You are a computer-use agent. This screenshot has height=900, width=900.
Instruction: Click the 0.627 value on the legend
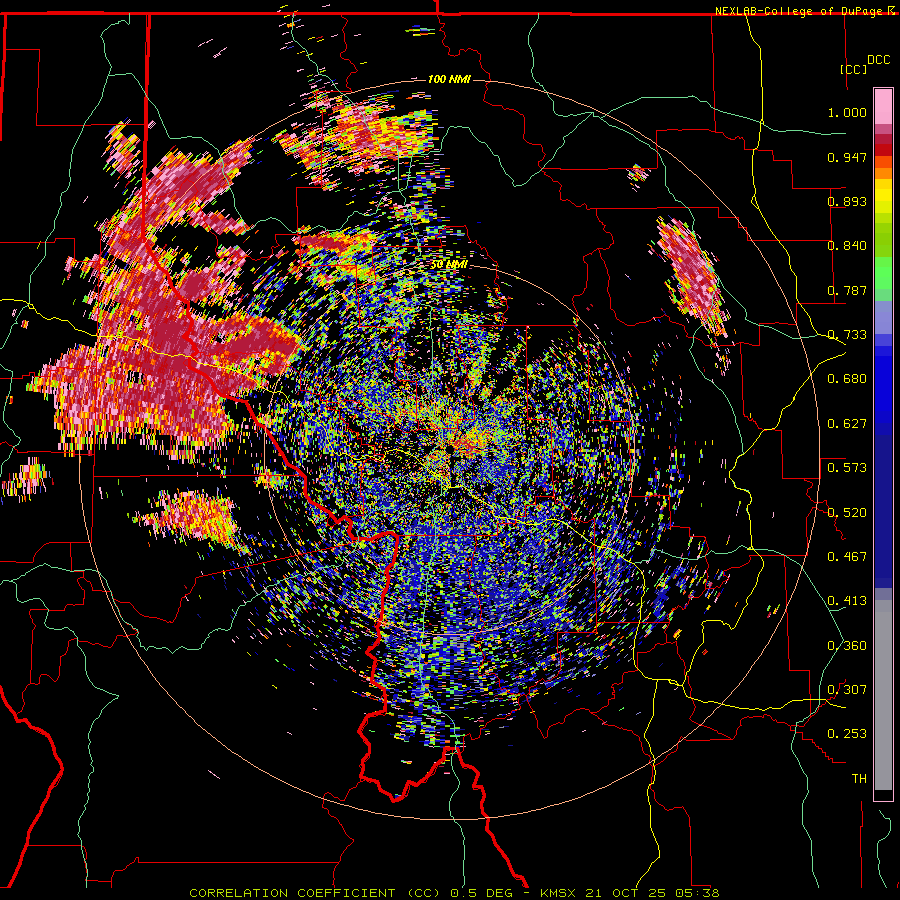[x=847, y=424]
